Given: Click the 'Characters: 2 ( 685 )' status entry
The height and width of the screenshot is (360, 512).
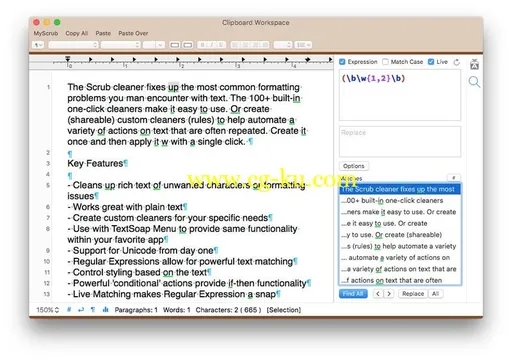Looking at the screenshot, I should click(228, 310).
